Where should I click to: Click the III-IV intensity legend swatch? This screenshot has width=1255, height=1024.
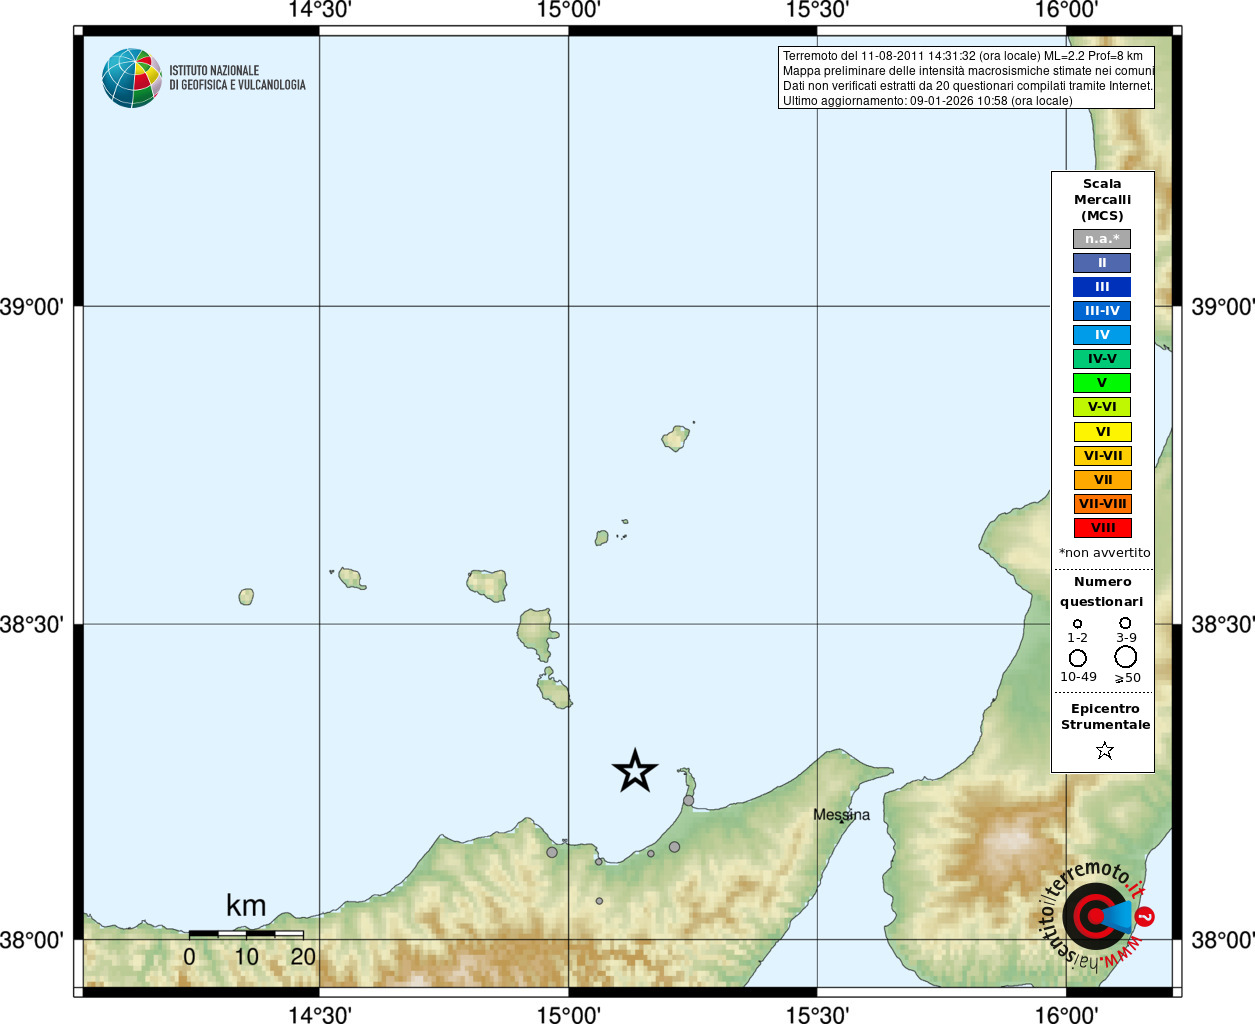coord(1102,311)
